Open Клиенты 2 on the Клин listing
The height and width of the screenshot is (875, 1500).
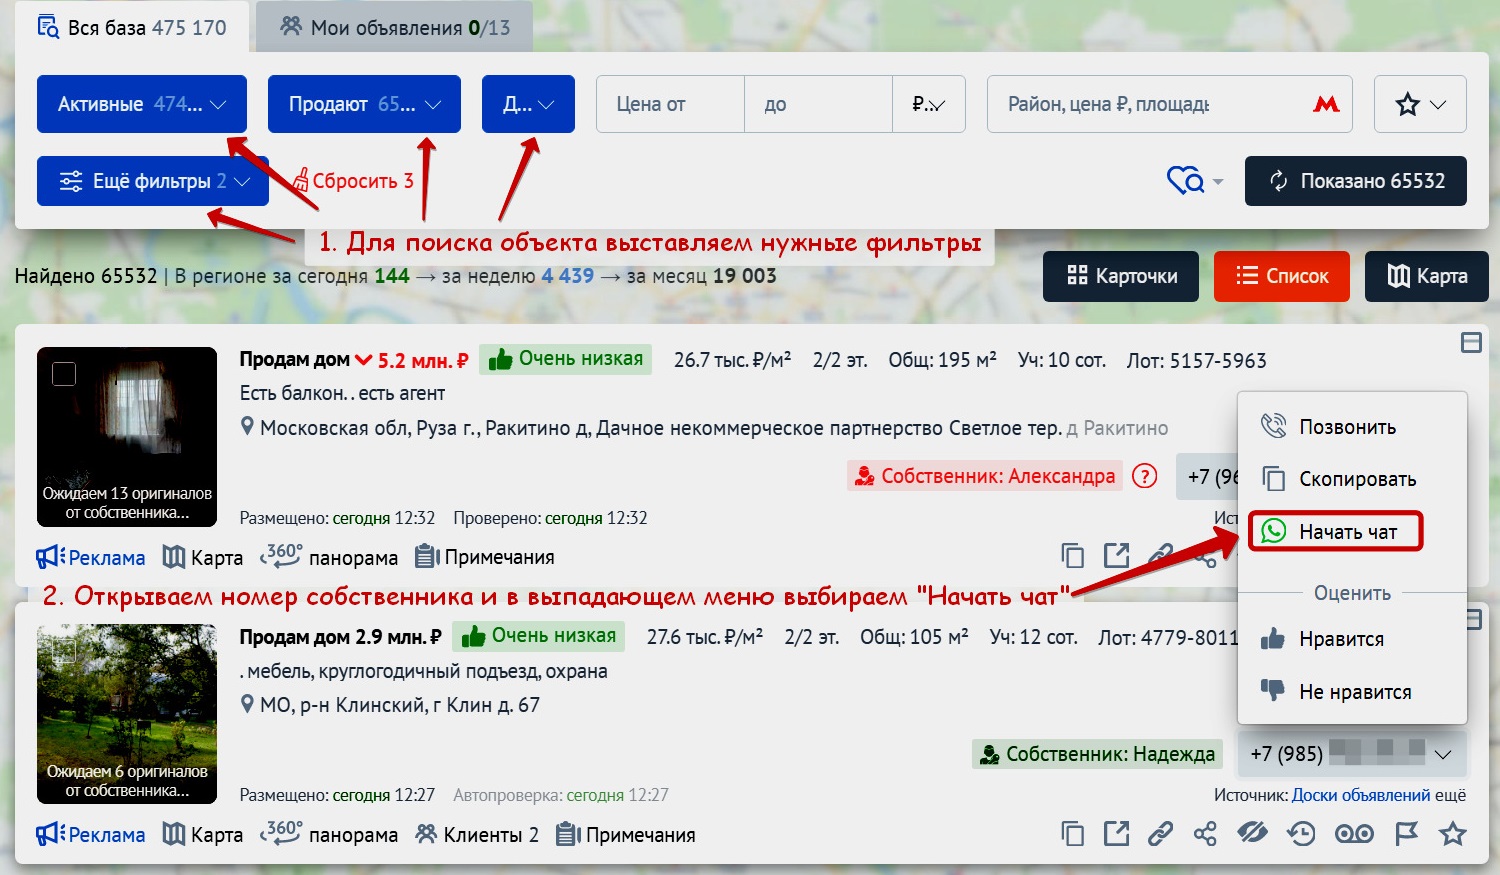[477, 834]
